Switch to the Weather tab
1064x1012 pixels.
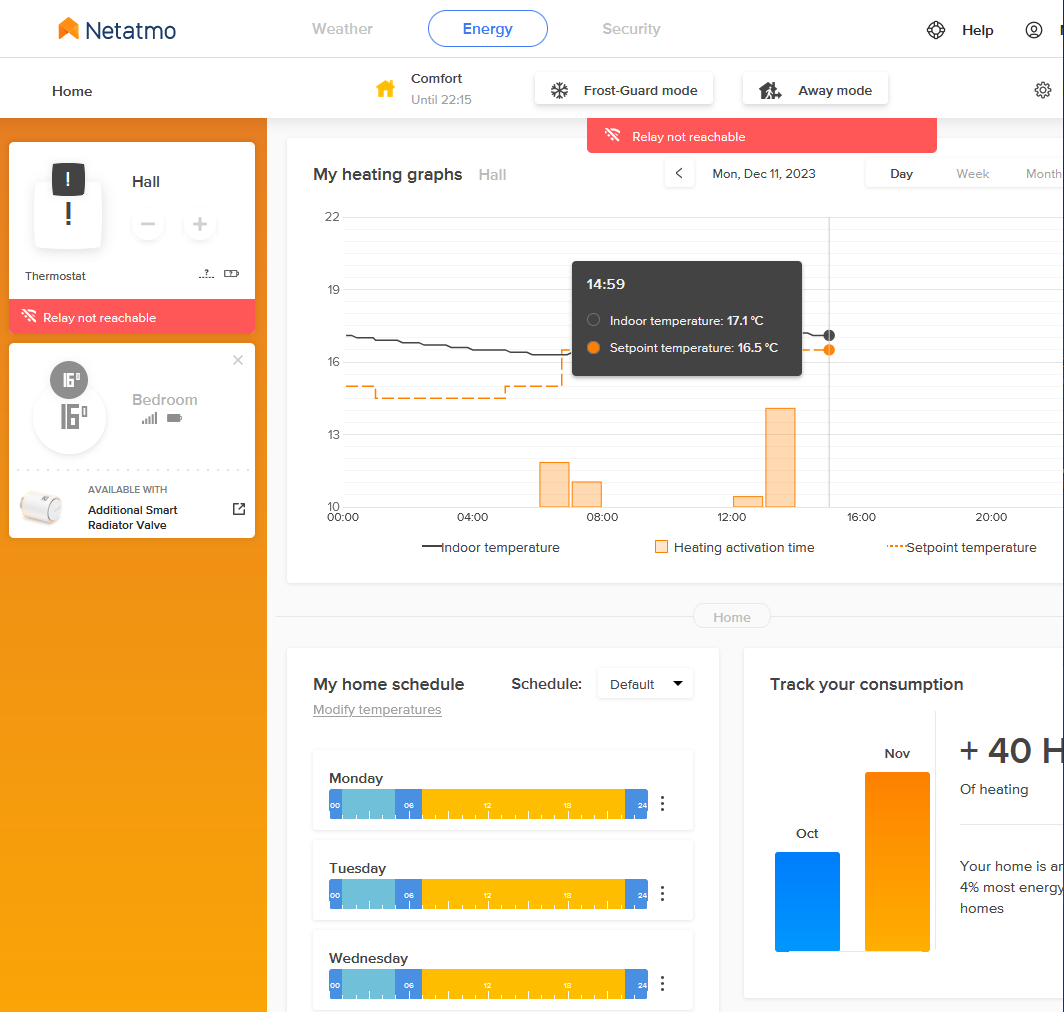tap(342, 29)
